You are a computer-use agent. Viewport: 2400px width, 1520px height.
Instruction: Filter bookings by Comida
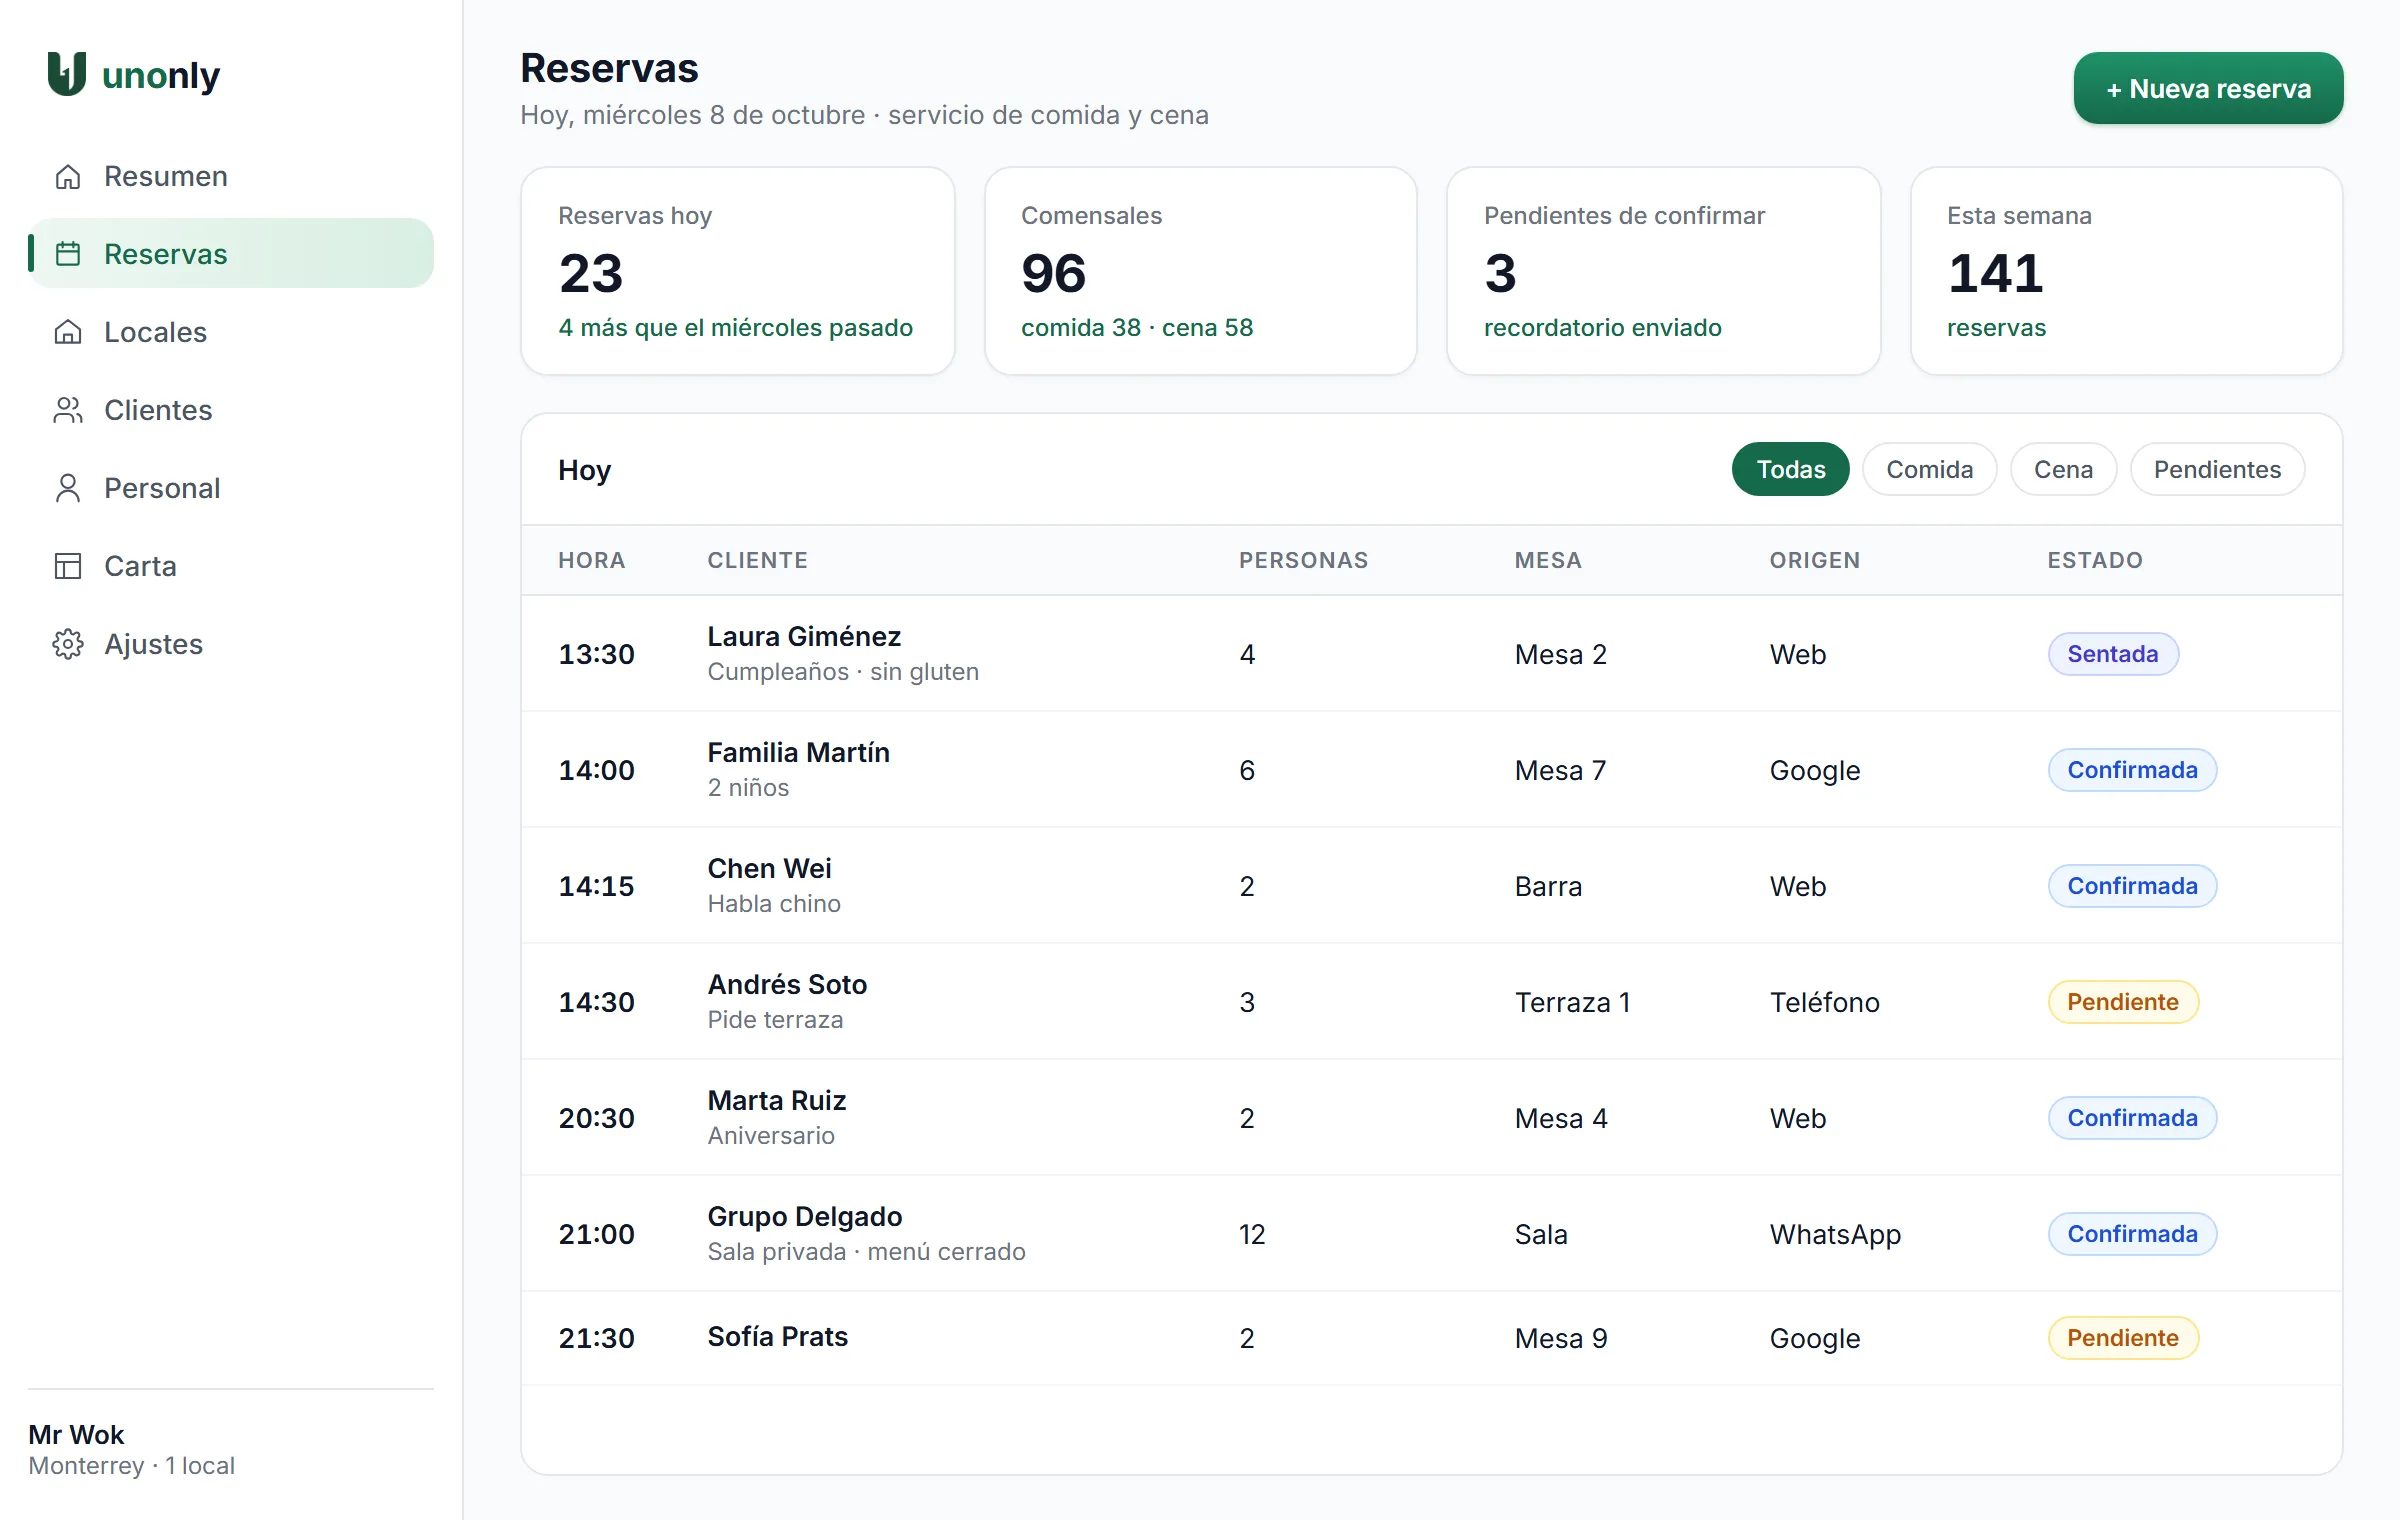[x=1929, y=469]
